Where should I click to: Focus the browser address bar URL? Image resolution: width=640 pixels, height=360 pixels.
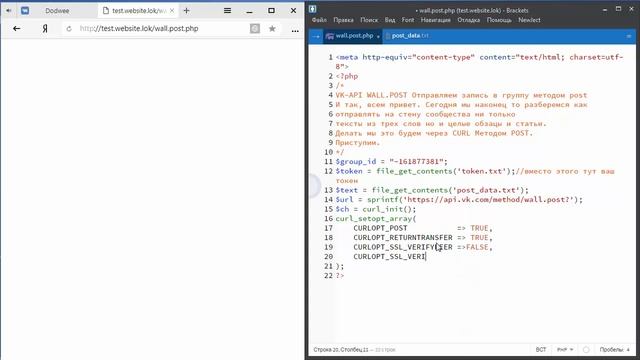139,29
